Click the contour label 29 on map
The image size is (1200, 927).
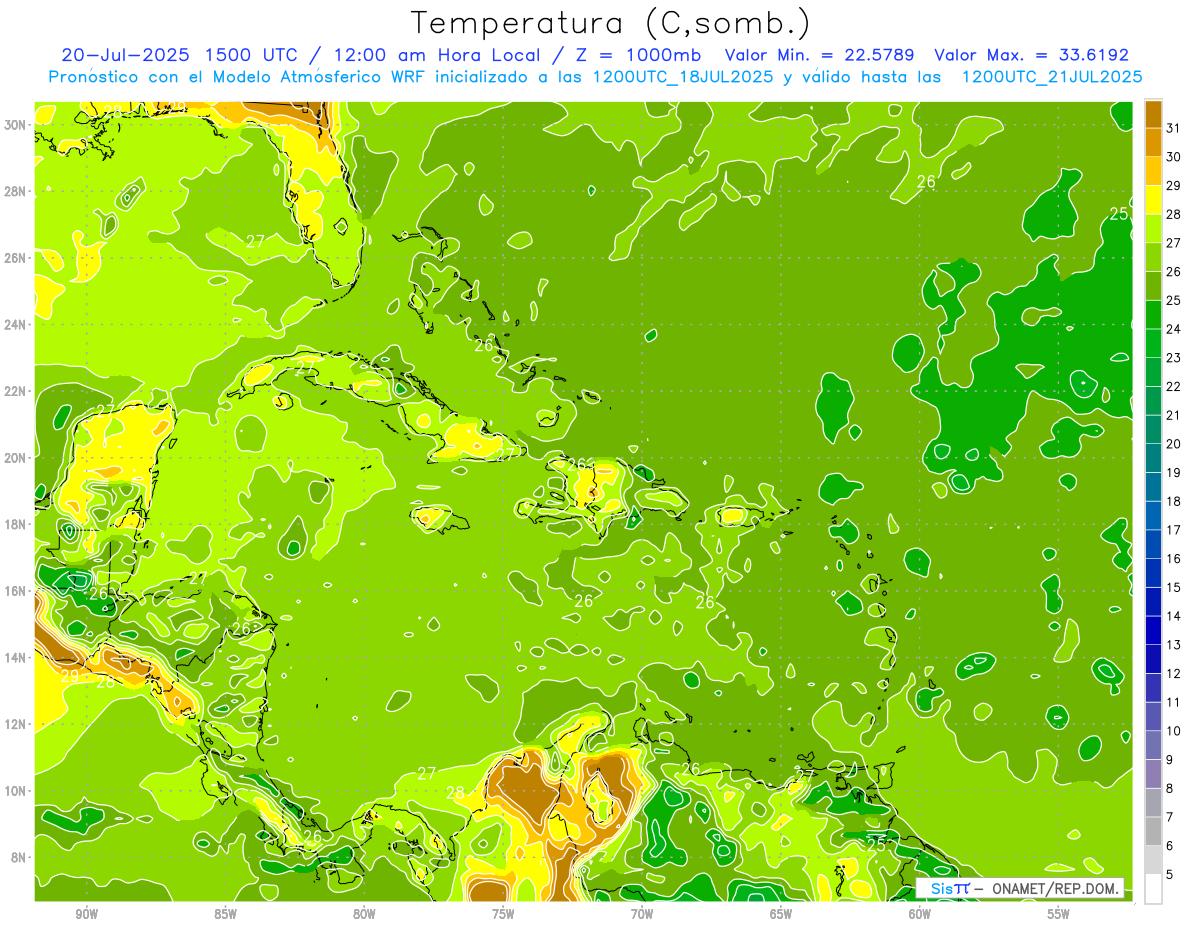click(x=70, y=676)
